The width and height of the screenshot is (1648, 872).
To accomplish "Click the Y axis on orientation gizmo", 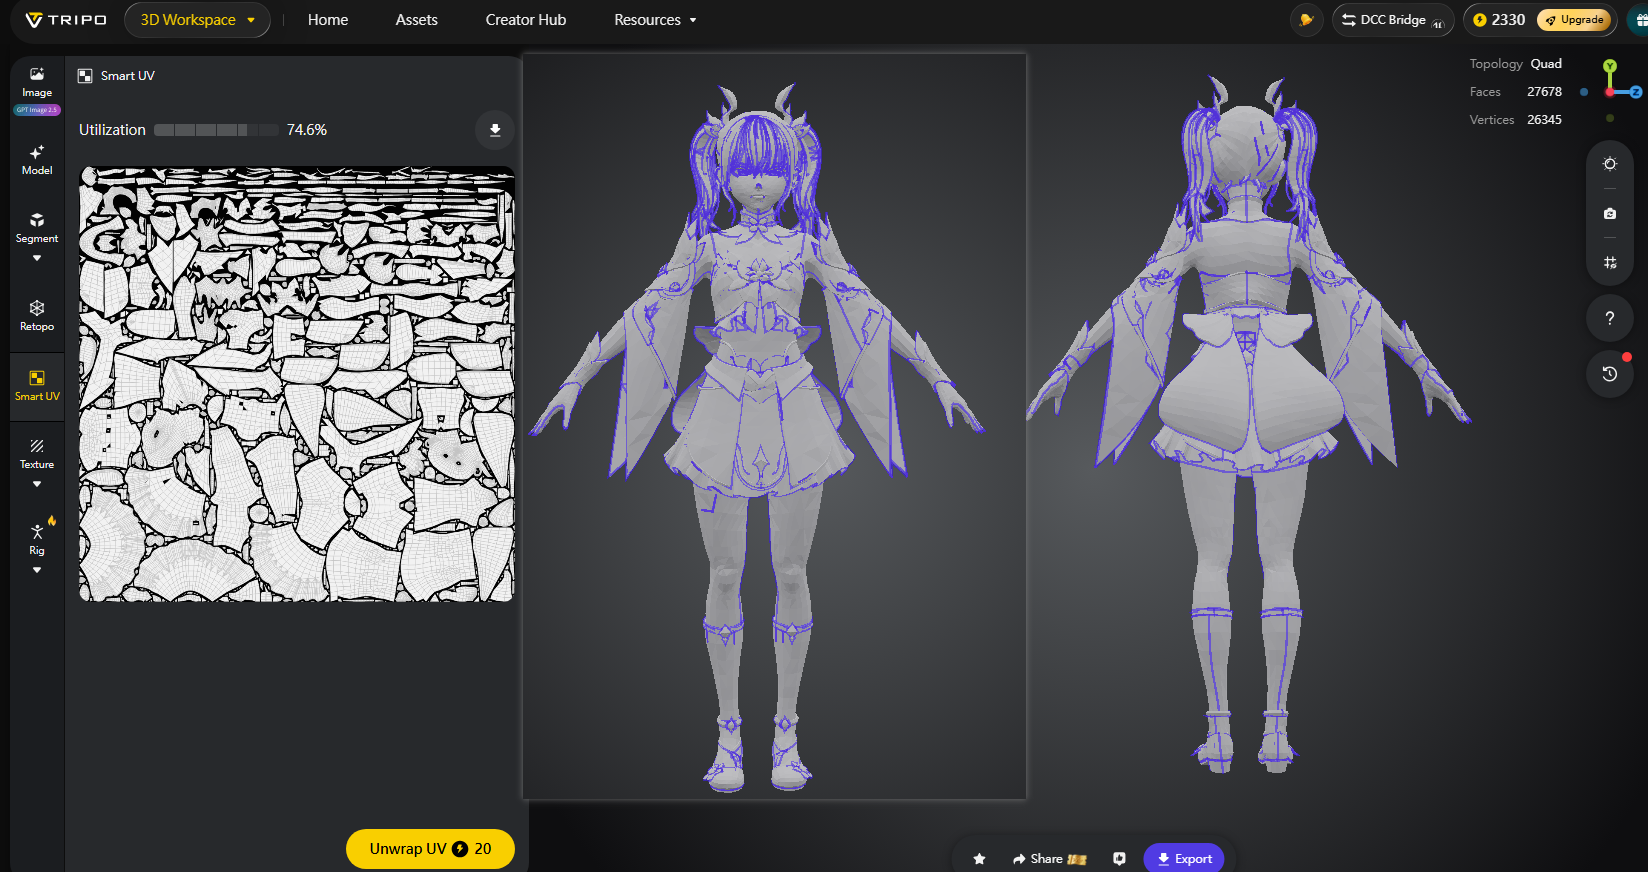I will tap(1610, 66).
